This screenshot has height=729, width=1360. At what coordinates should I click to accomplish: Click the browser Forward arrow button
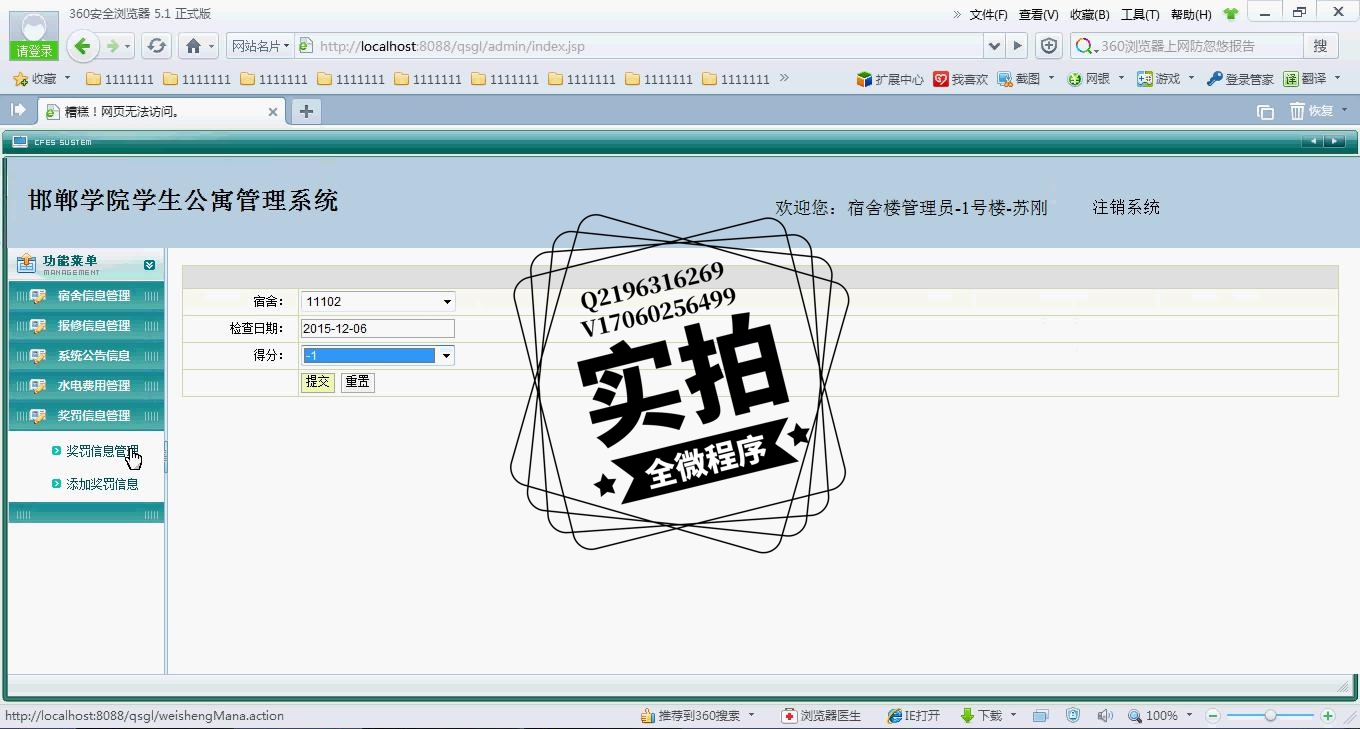click(x=113, y=46)
